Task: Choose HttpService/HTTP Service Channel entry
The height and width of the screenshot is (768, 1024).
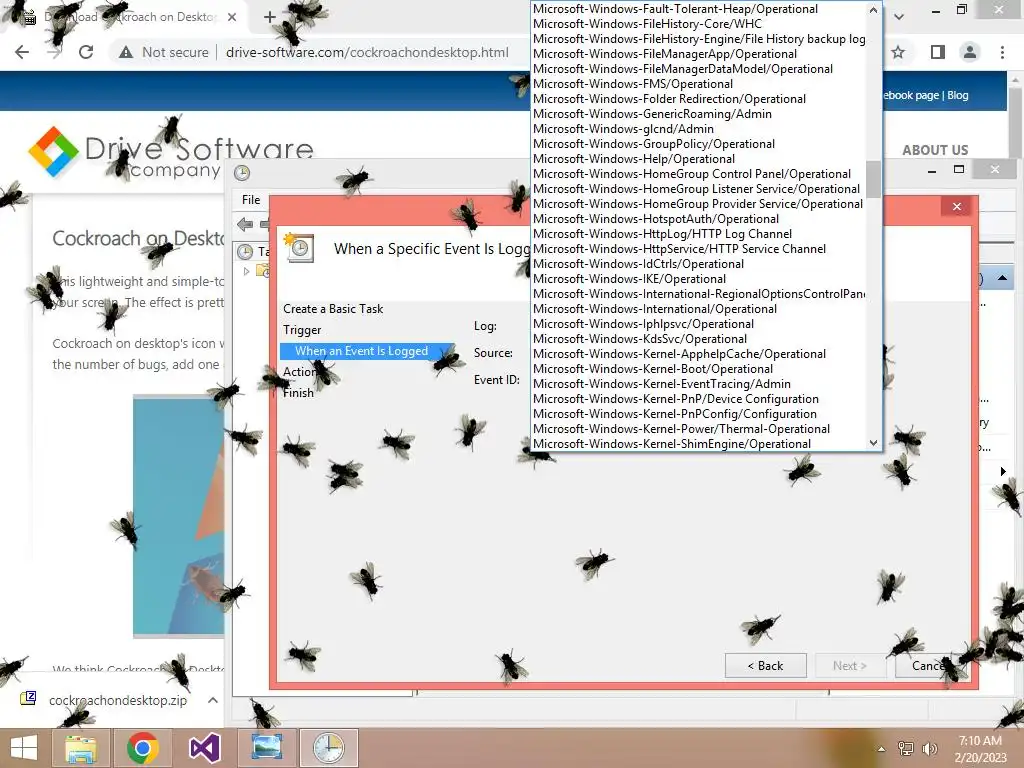Action: coord(699,249)
